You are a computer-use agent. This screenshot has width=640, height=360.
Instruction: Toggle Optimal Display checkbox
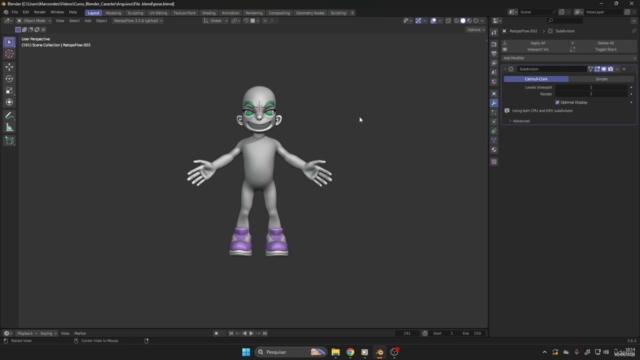coord(557,102)
